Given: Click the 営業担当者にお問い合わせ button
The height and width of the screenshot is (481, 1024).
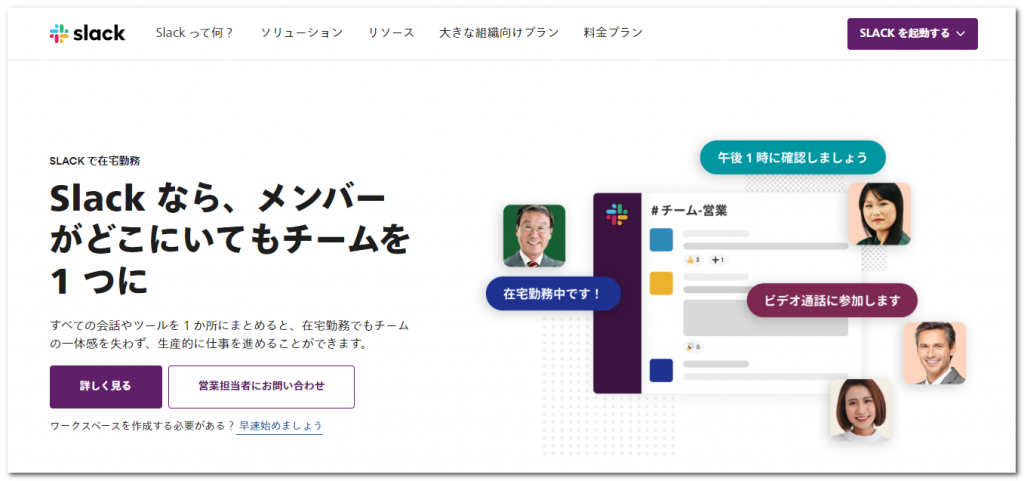Looking at the screenshot, I should 261,386.
